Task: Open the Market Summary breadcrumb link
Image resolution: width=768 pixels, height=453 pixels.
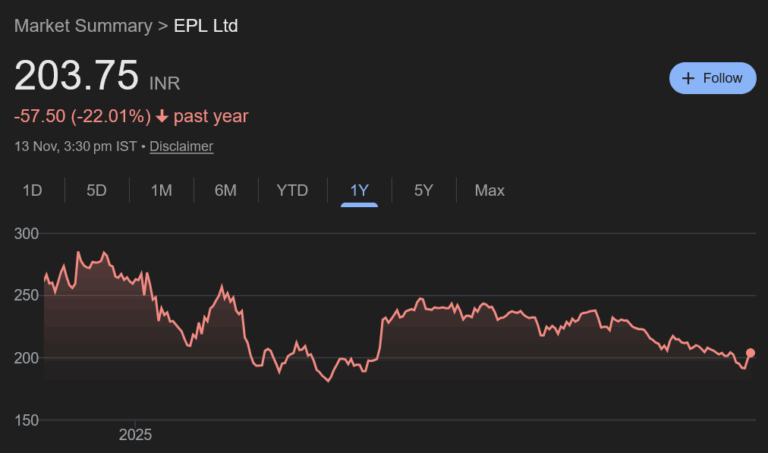Action: pyautogui.click(x=83, y=25)
